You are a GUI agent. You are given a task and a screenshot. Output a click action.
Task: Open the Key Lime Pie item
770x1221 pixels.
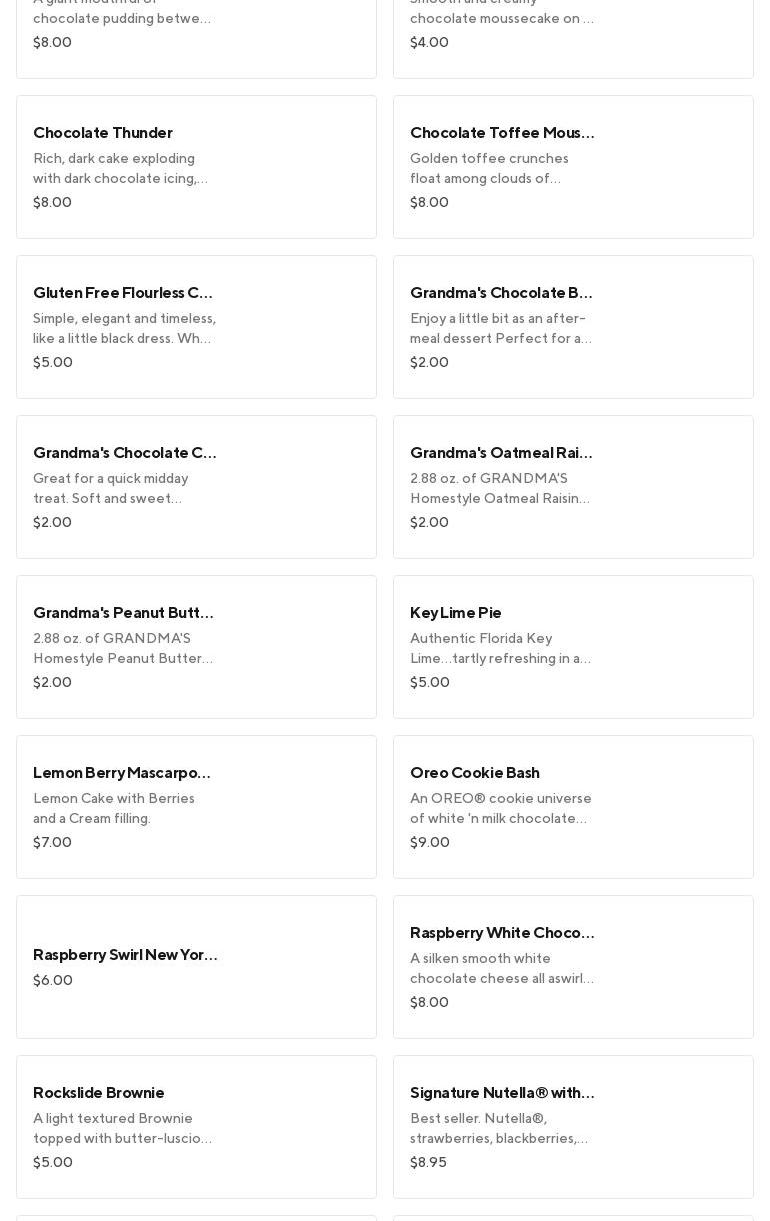pos(573,647)
